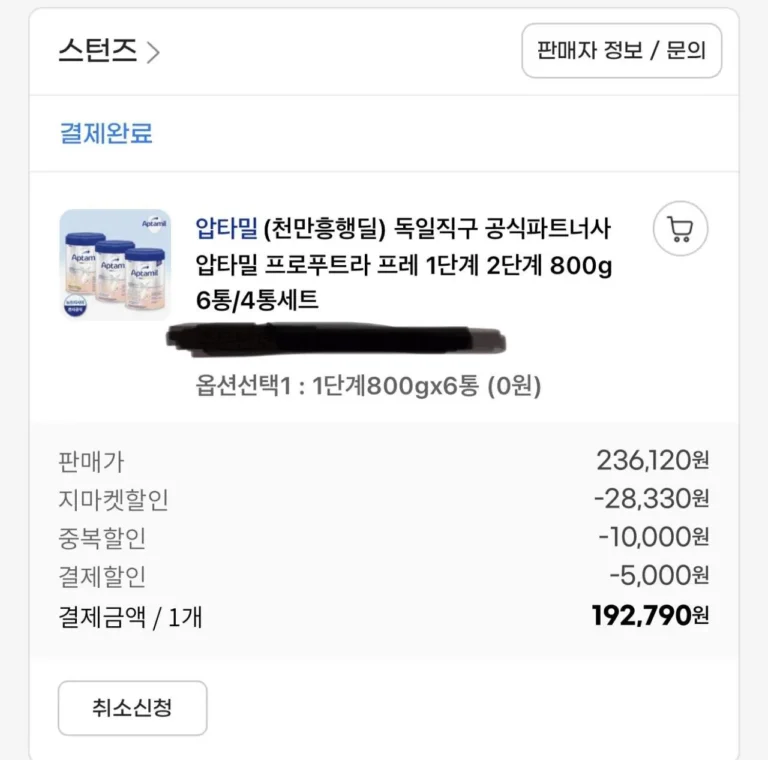Click the 판매가 236,120원 price row
The image size is (768, 760).
(384, 461)
